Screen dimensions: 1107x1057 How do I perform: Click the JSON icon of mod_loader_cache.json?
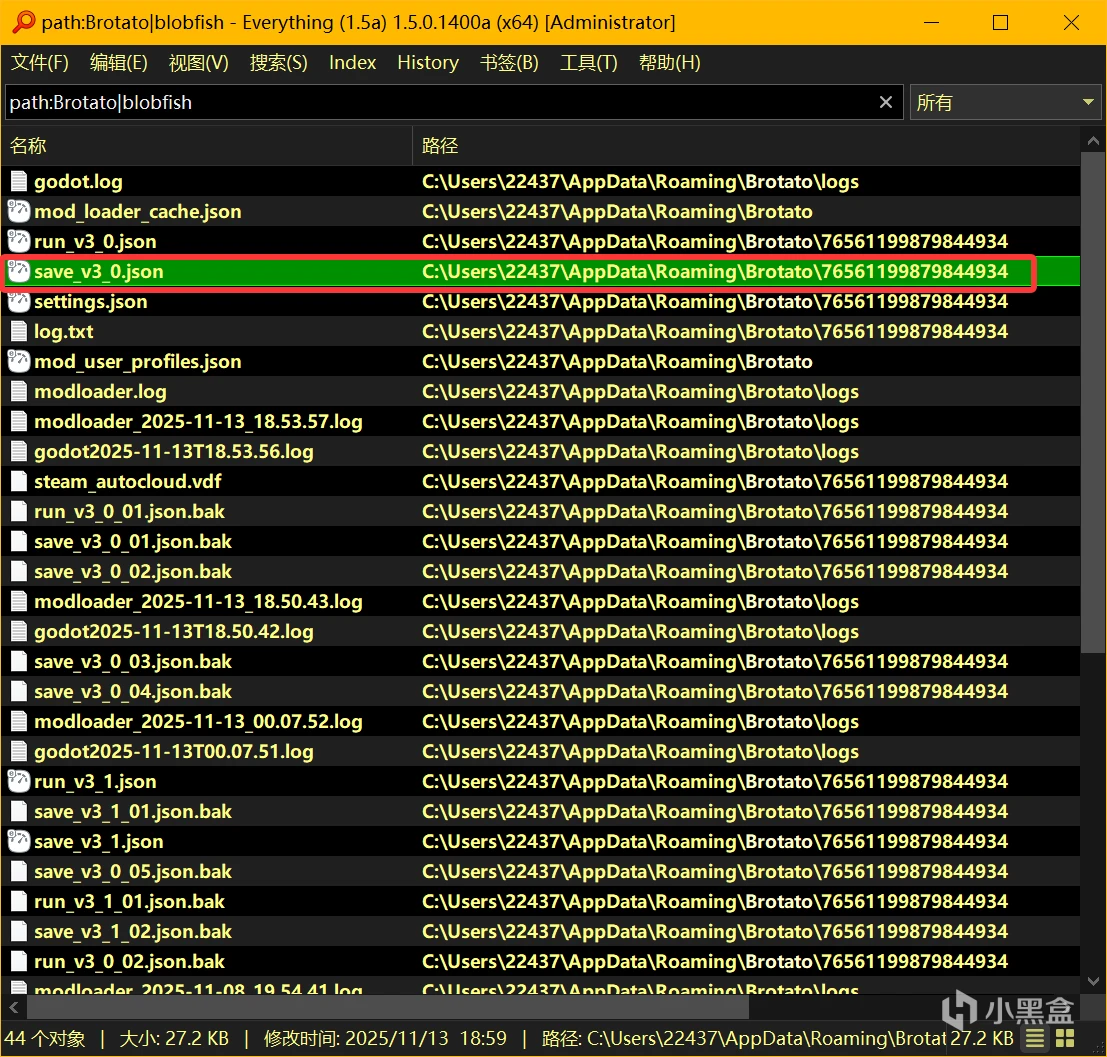point(19,211)
